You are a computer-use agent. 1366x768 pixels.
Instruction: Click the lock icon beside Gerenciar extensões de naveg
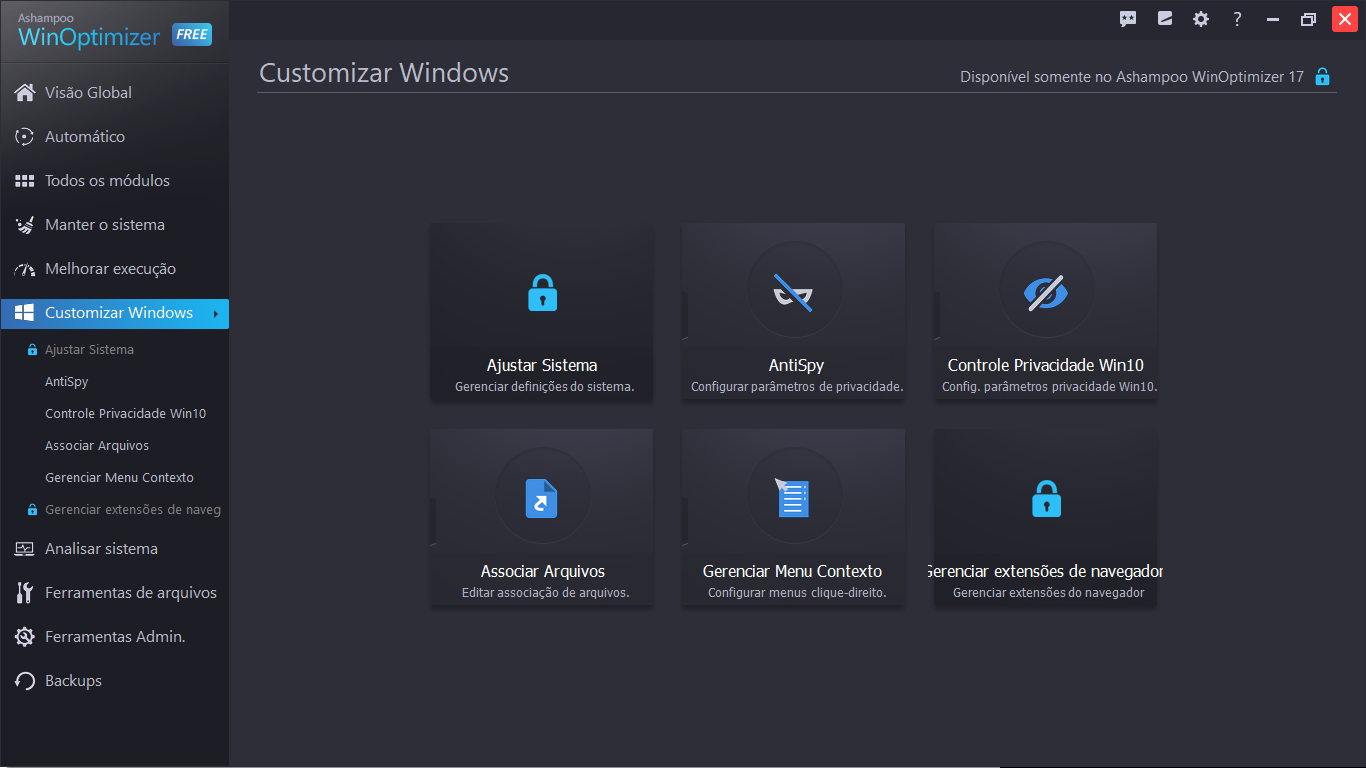(x=32, y=510)
